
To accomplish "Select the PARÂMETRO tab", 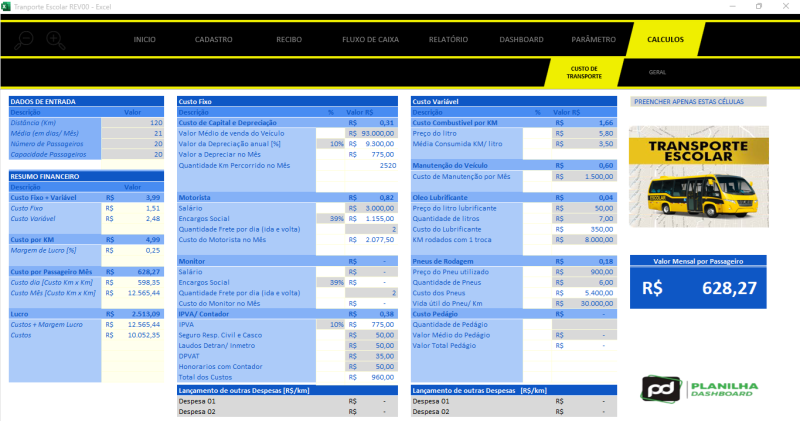I will click(593, 39).
